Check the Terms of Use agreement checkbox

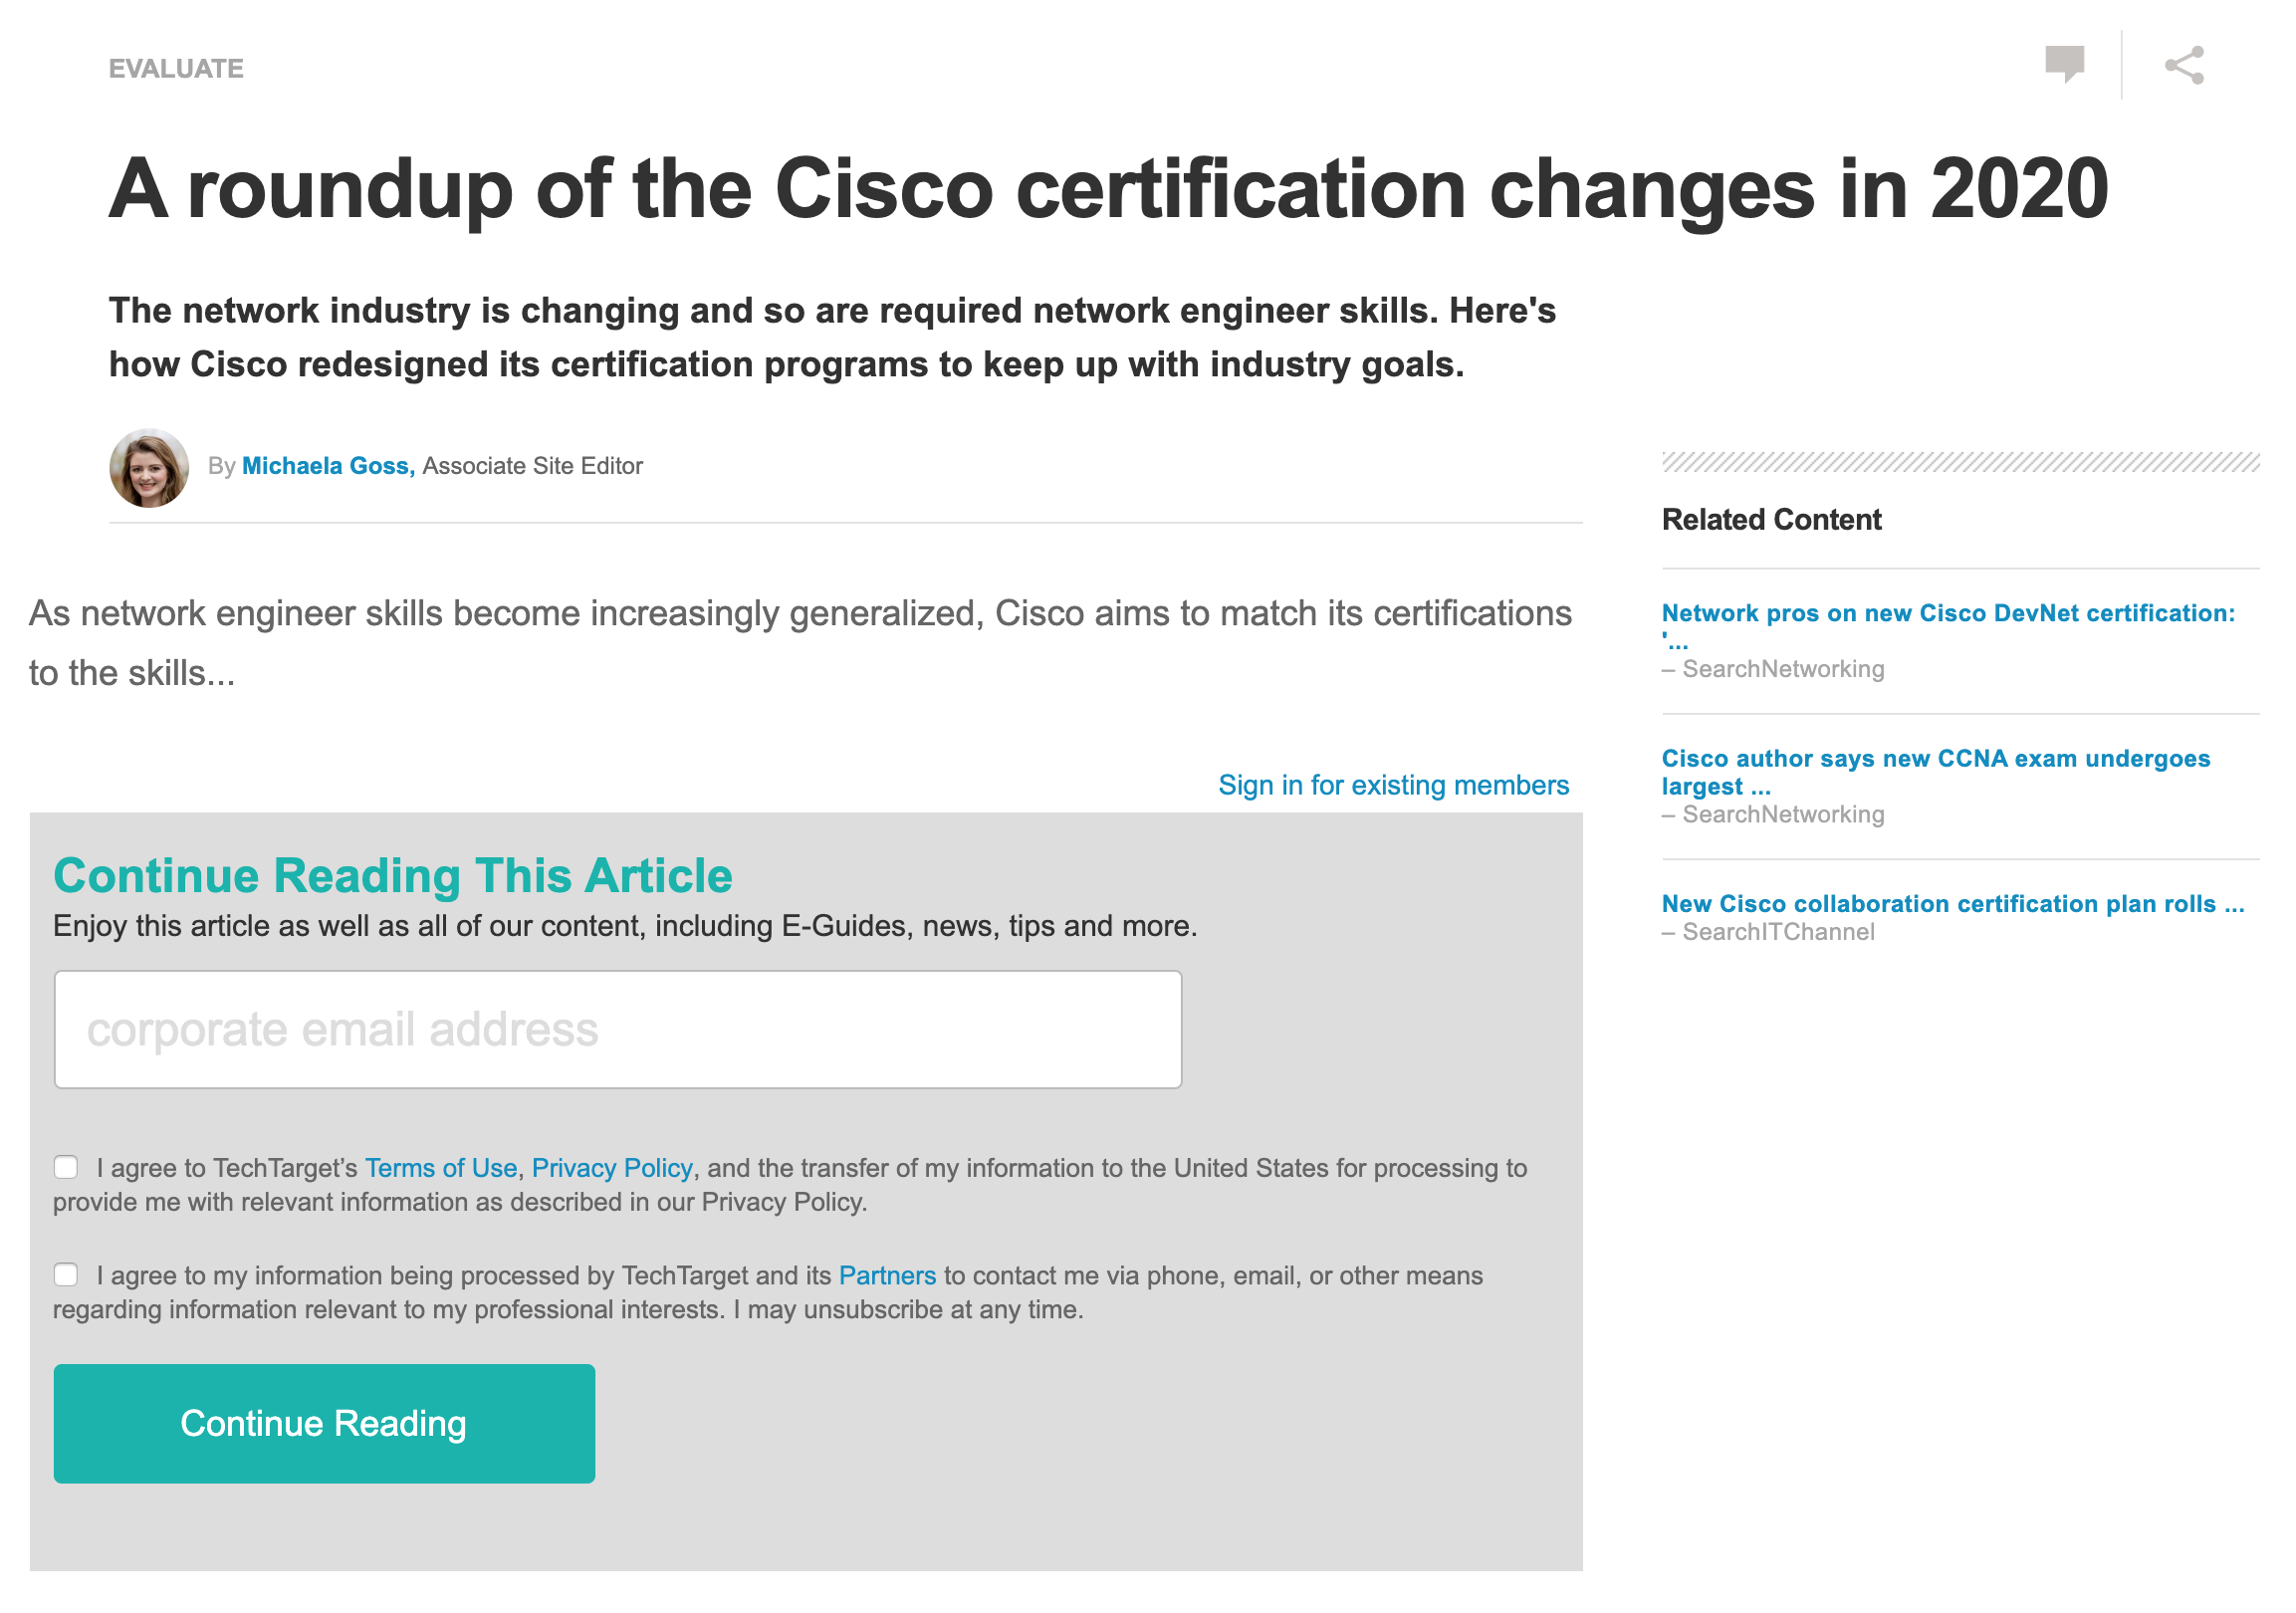click(66, 1167)
